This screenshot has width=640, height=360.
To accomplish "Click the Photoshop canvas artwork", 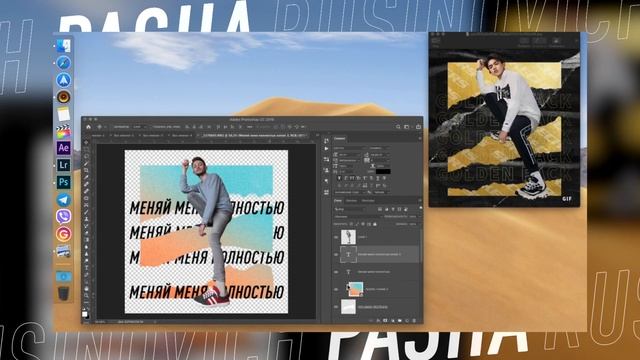I will point(206,231).
